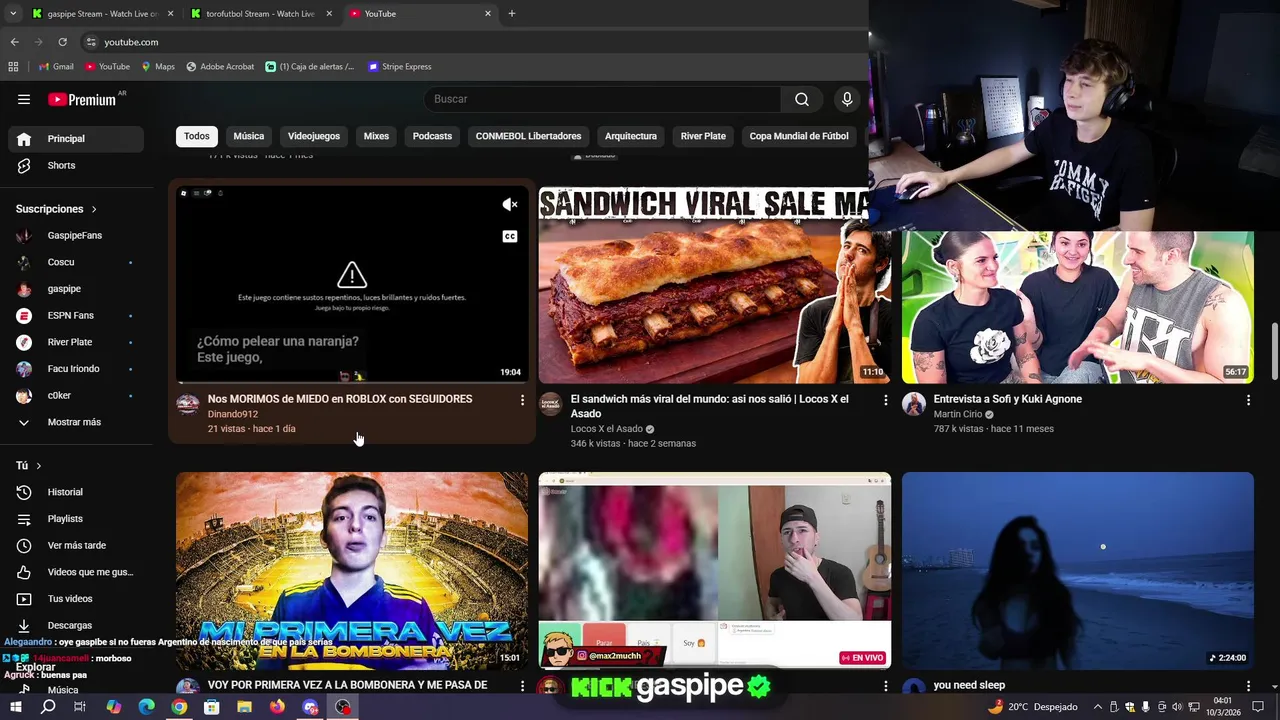The width and height of the screenshot is (1280, 720).
Task: Open the Historial page
Action: (x=76, y=492)
